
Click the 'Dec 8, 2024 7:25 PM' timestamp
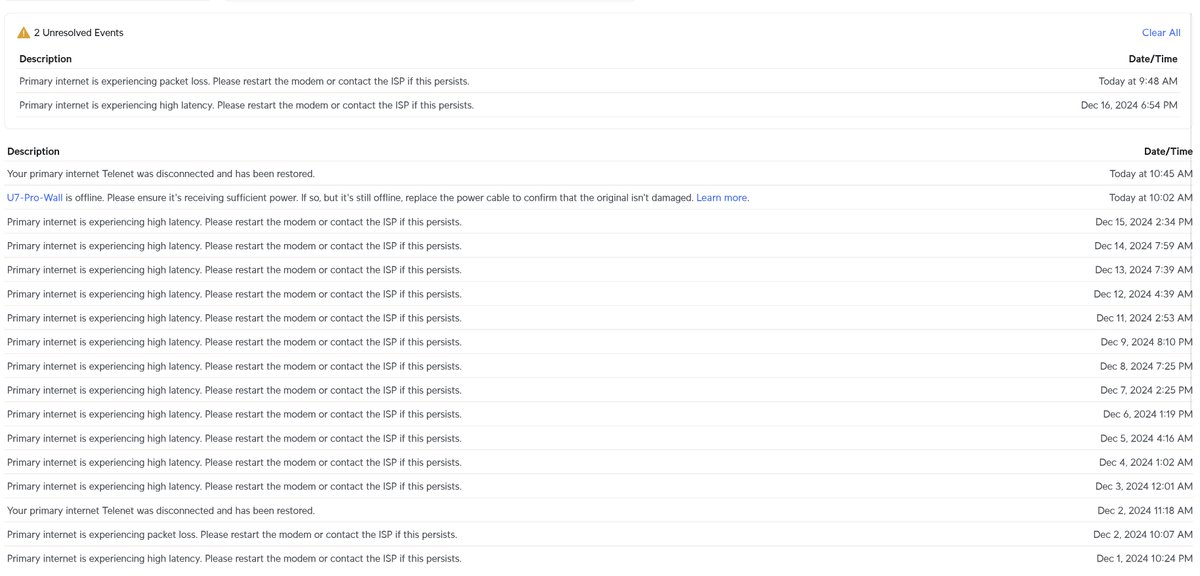click(1147, 366)
